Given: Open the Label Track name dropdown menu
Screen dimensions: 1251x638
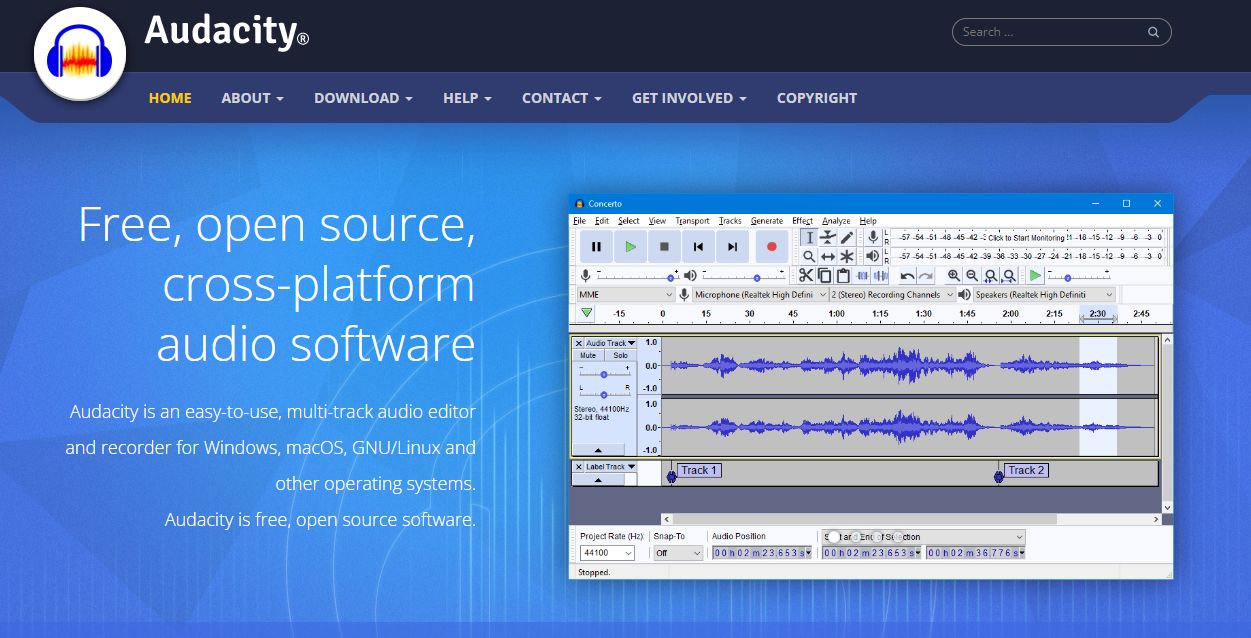Looking at the screenshot, I should [x=611, y=466].
